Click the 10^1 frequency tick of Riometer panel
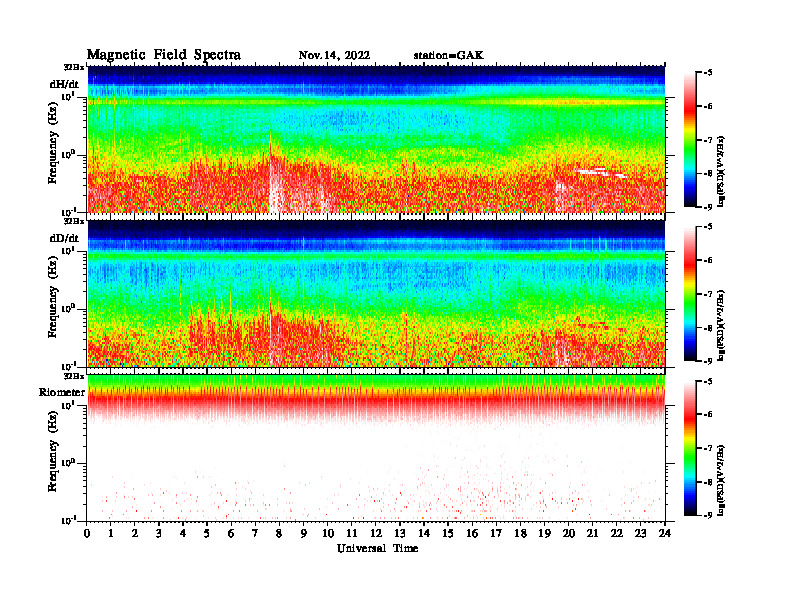 [x=68, y=405]
